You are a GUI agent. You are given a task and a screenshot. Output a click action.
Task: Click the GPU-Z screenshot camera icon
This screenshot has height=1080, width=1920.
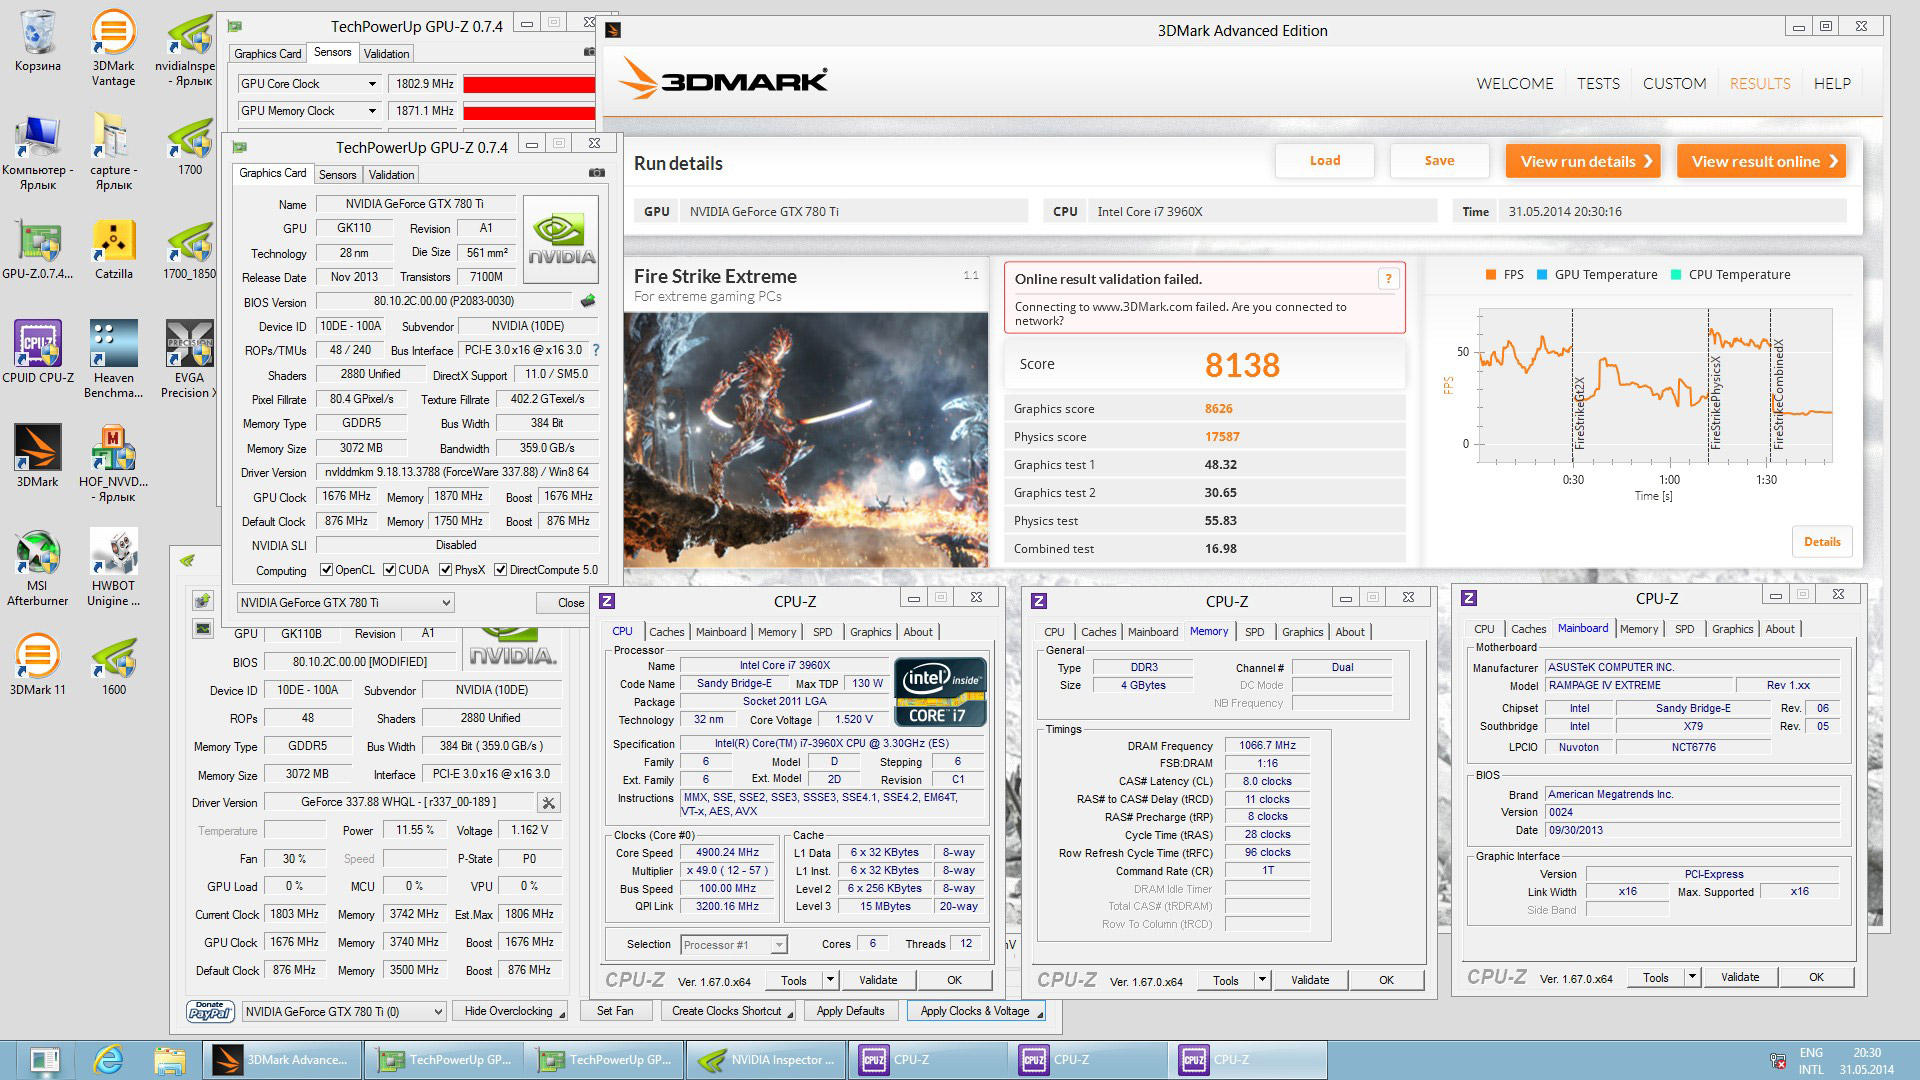pyautogui.click(x=597, y=173)
